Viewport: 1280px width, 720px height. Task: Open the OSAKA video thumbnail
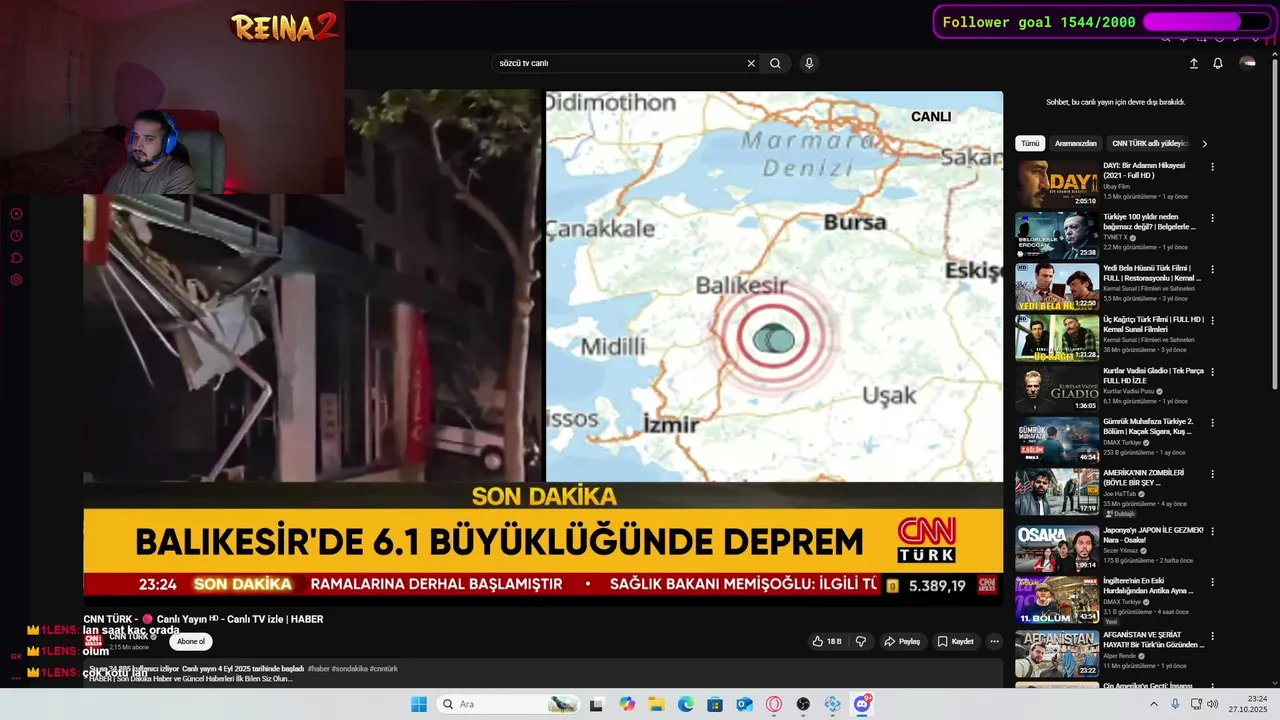(x=1057, y=549)
